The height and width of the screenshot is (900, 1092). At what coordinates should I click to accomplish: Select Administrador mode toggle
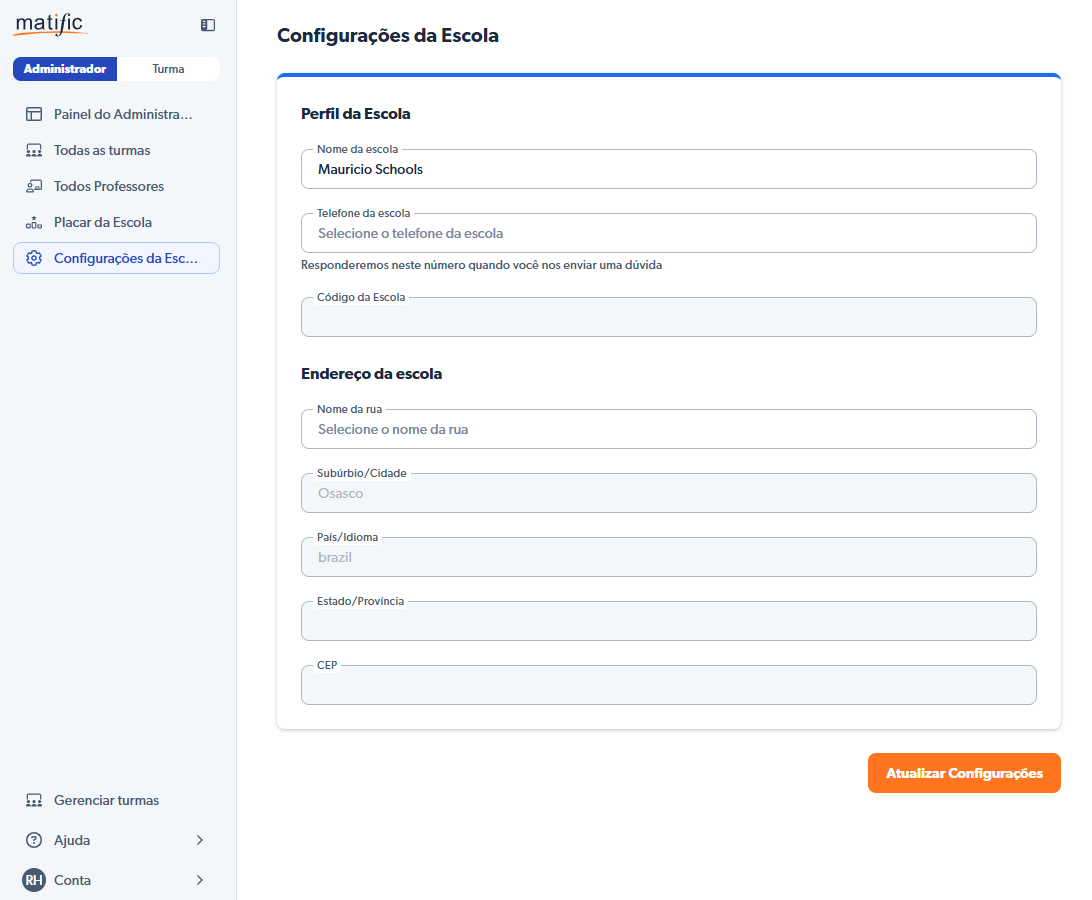pos(65,69)
